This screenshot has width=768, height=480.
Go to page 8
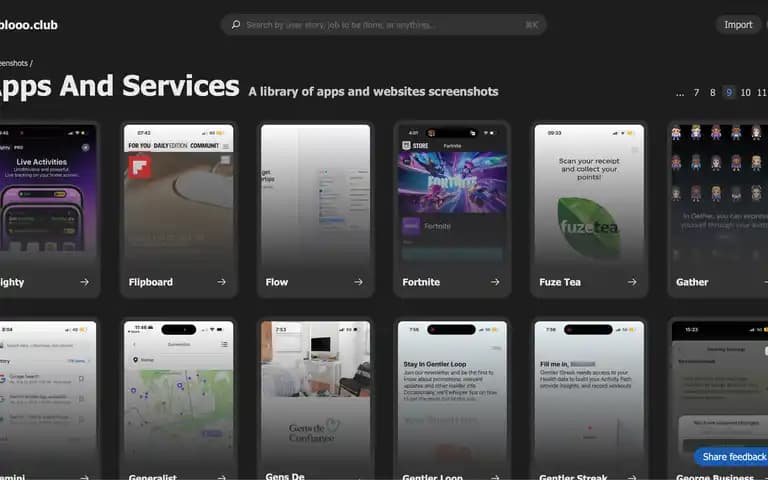[713, 93]
